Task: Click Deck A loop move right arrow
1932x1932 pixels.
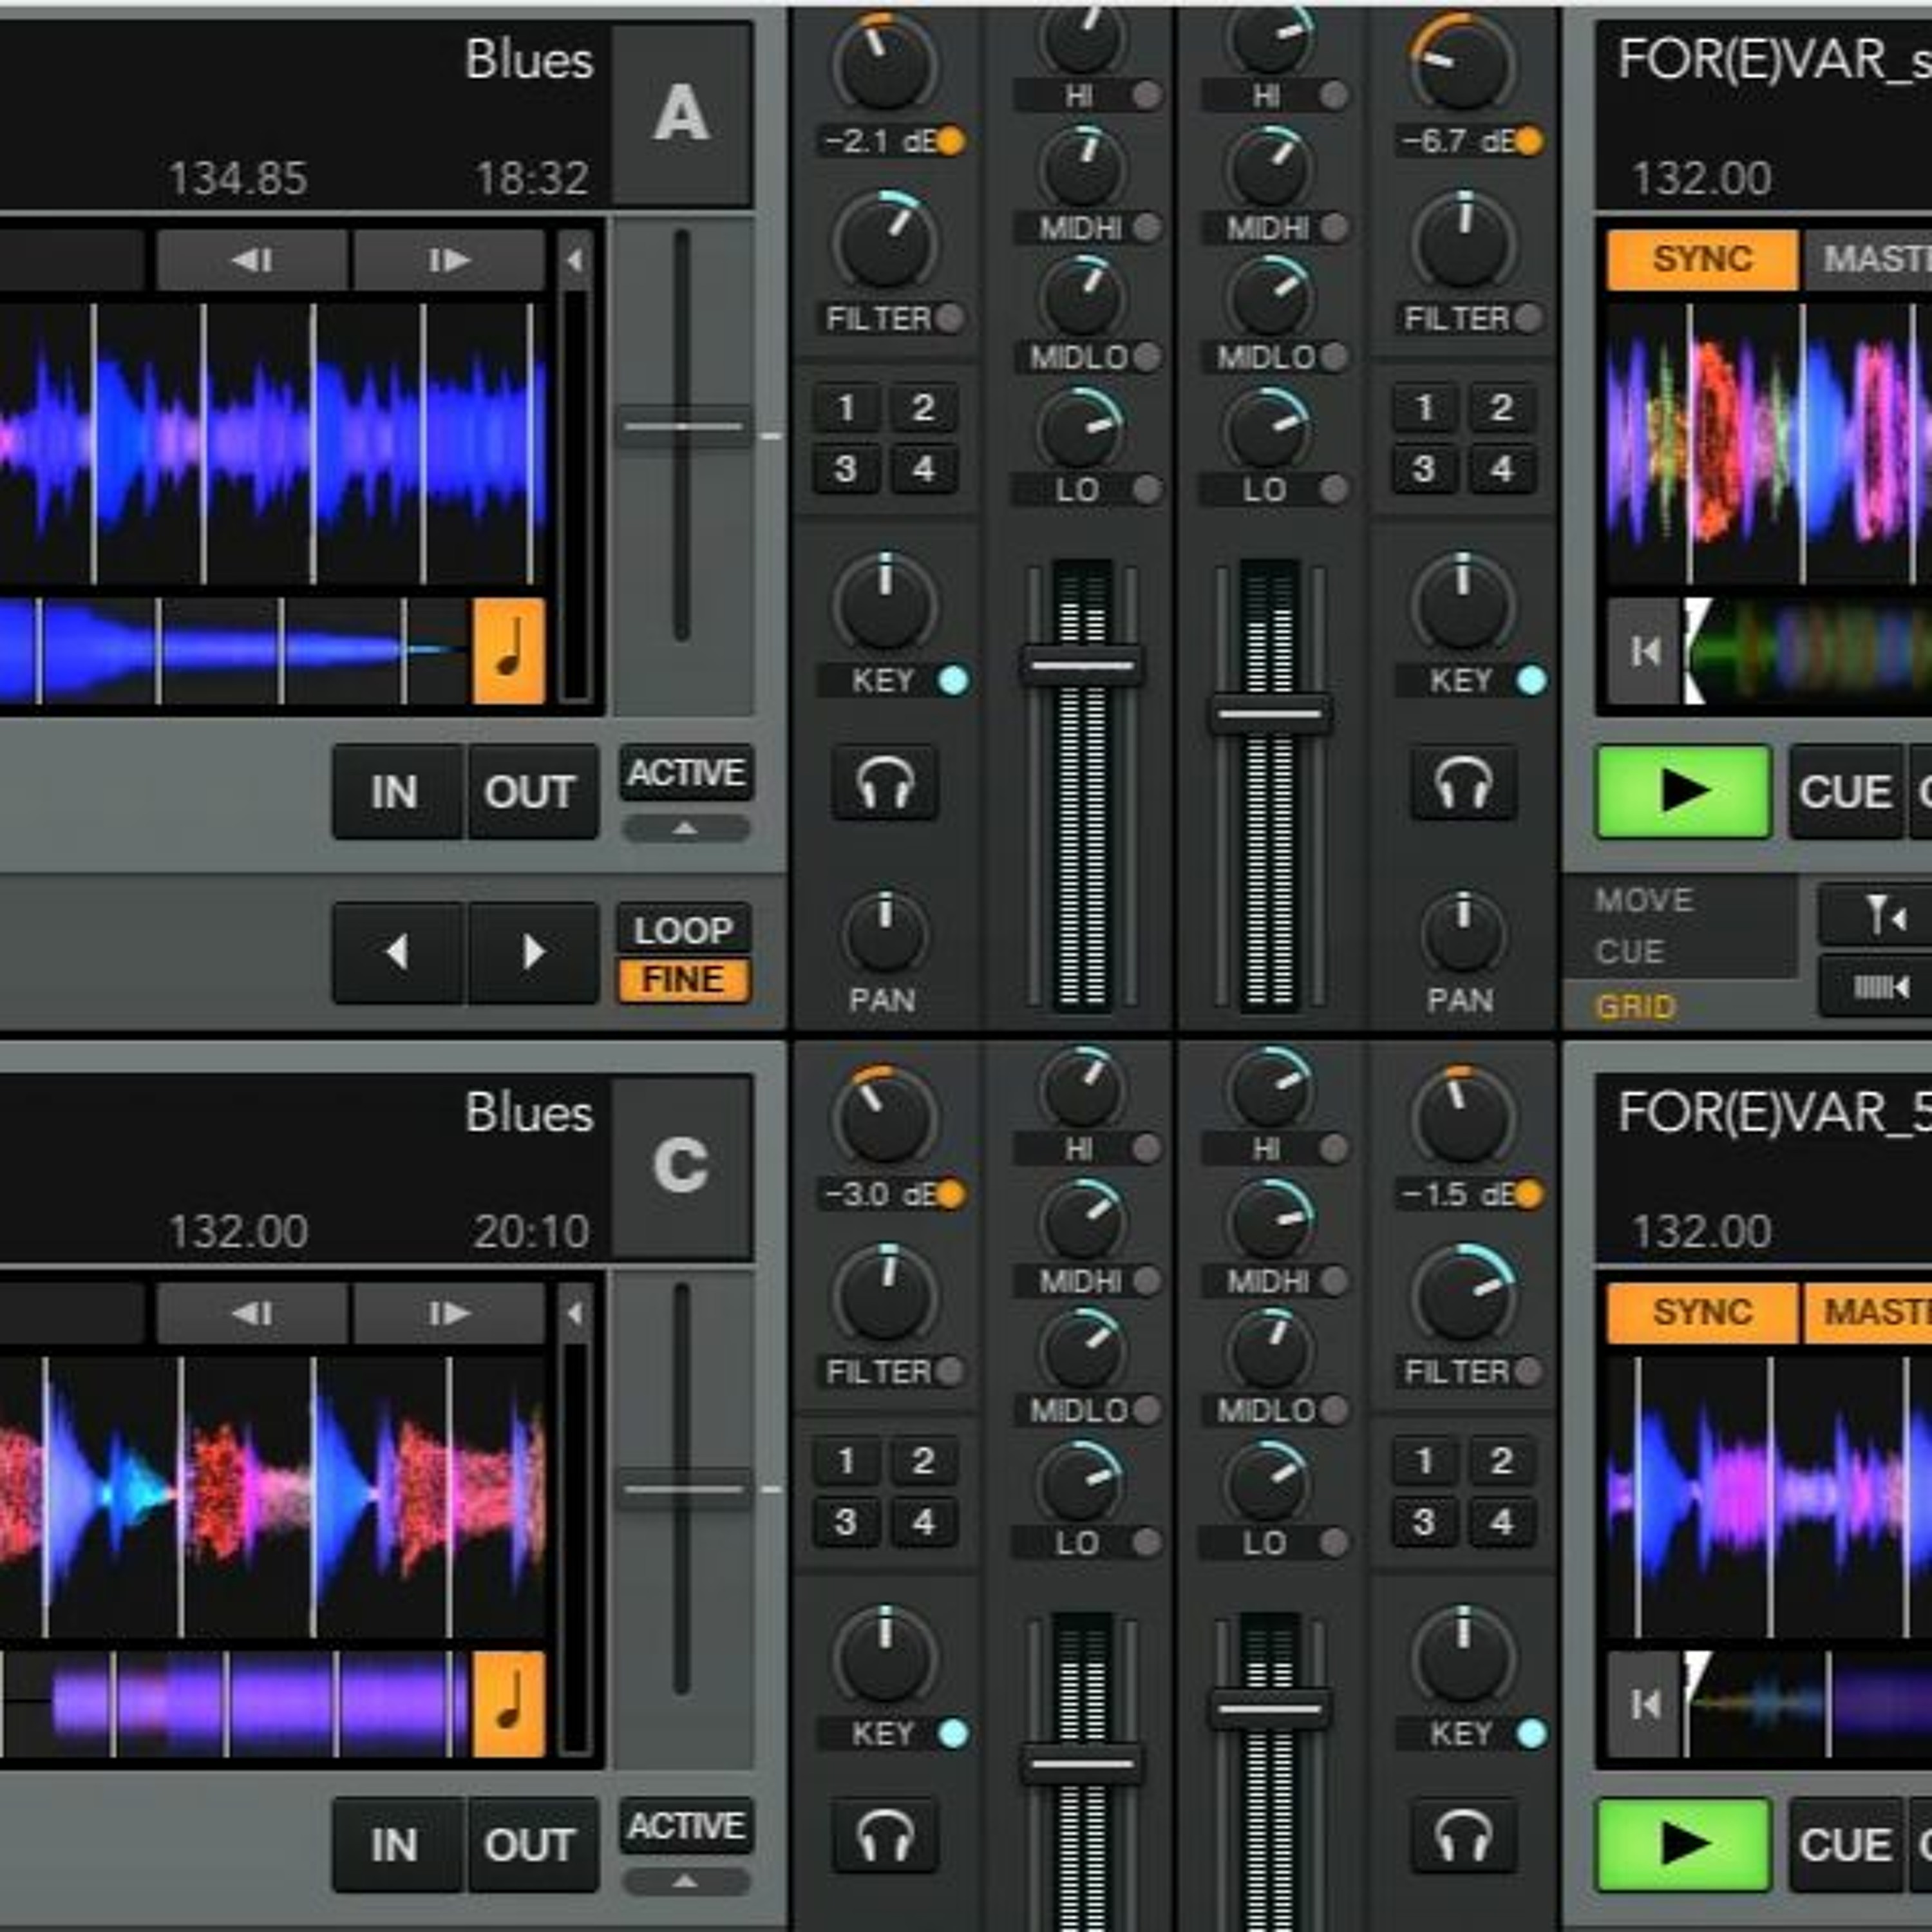Action: 533,951
